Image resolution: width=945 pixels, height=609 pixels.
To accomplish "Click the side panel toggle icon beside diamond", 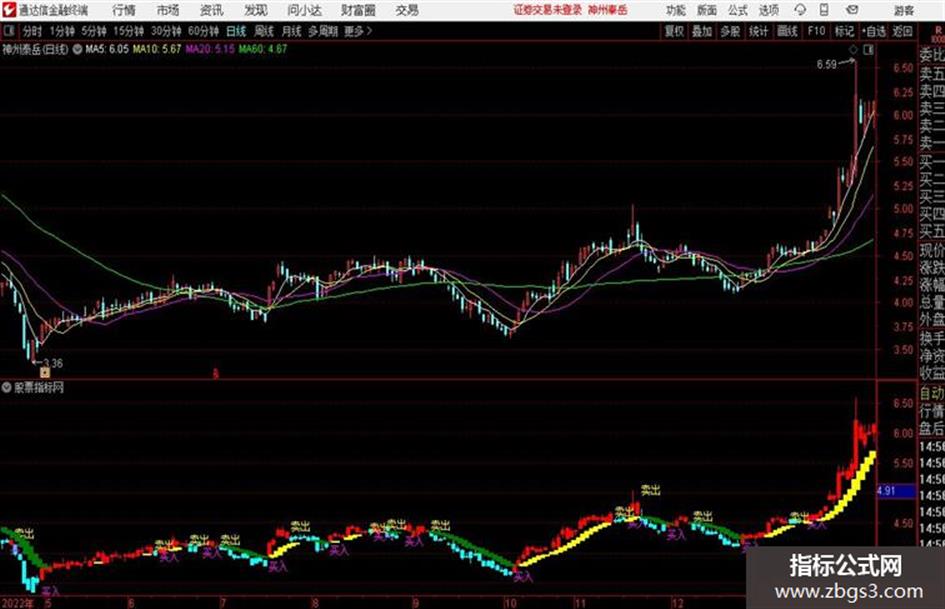I will coord(868,50).
